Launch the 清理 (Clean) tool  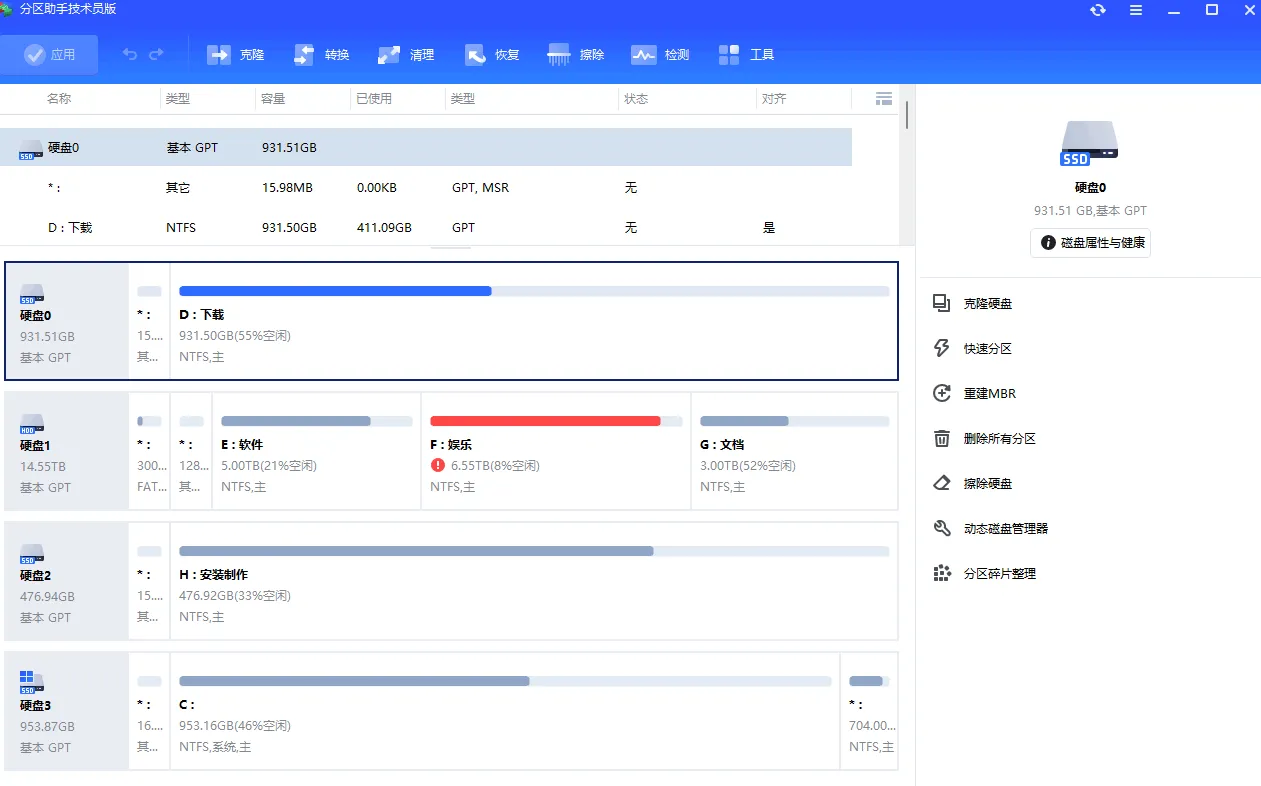click(x=406, y=55)
